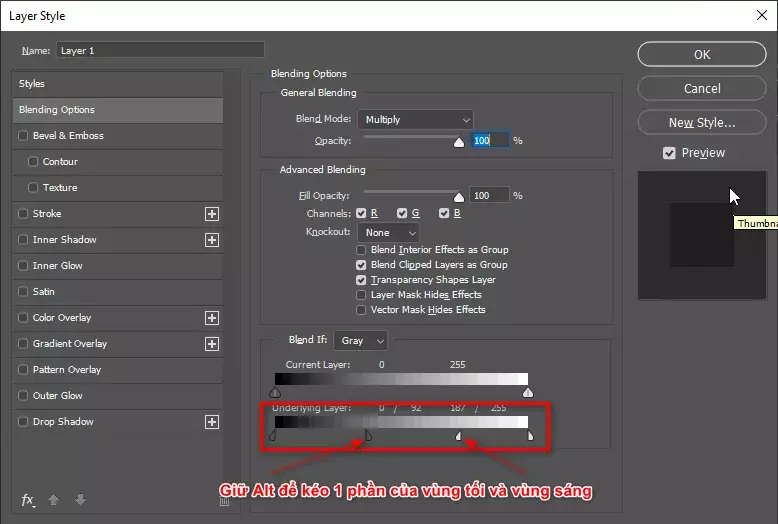The image size is (778, 524).
Task: Select Blending Options in left list
Action: [x=118, y=110]
